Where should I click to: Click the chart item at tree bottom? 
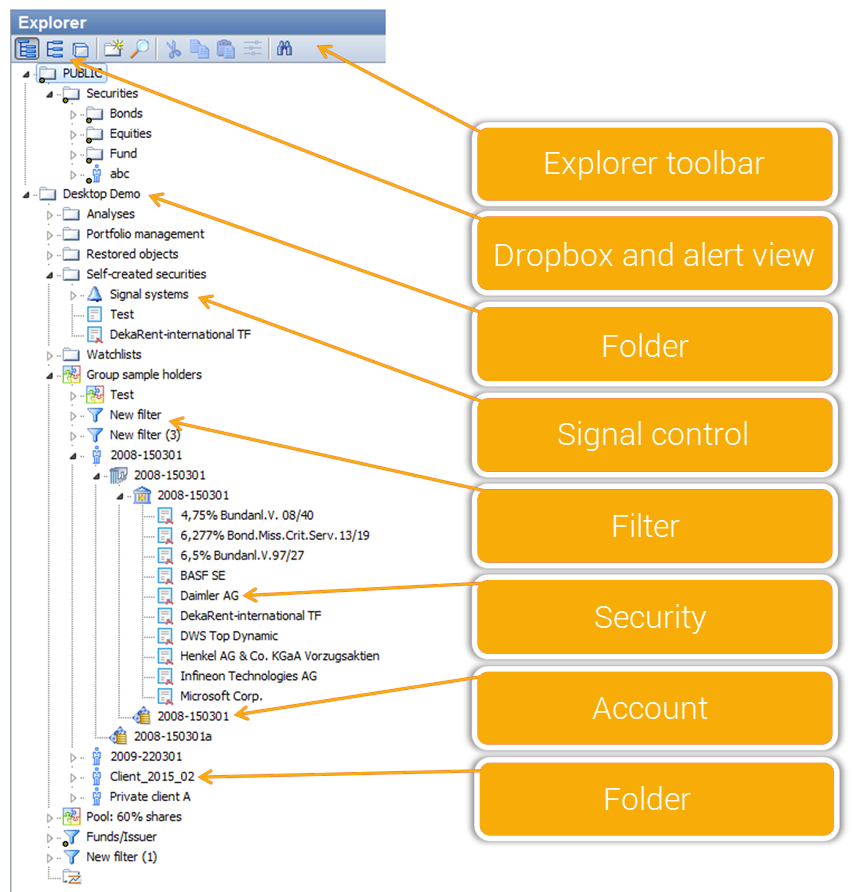coord(71,877)
